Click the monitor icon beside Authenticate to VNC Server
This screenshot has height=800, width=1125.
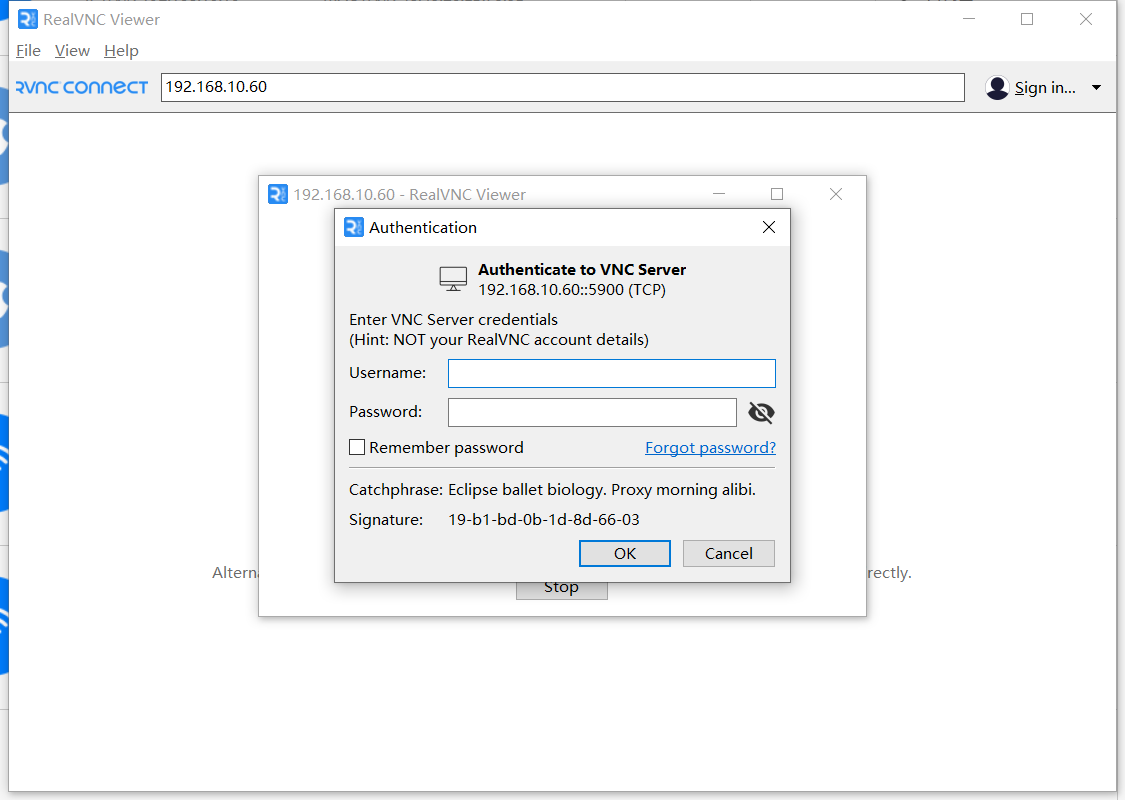click(x=453, y=279)
